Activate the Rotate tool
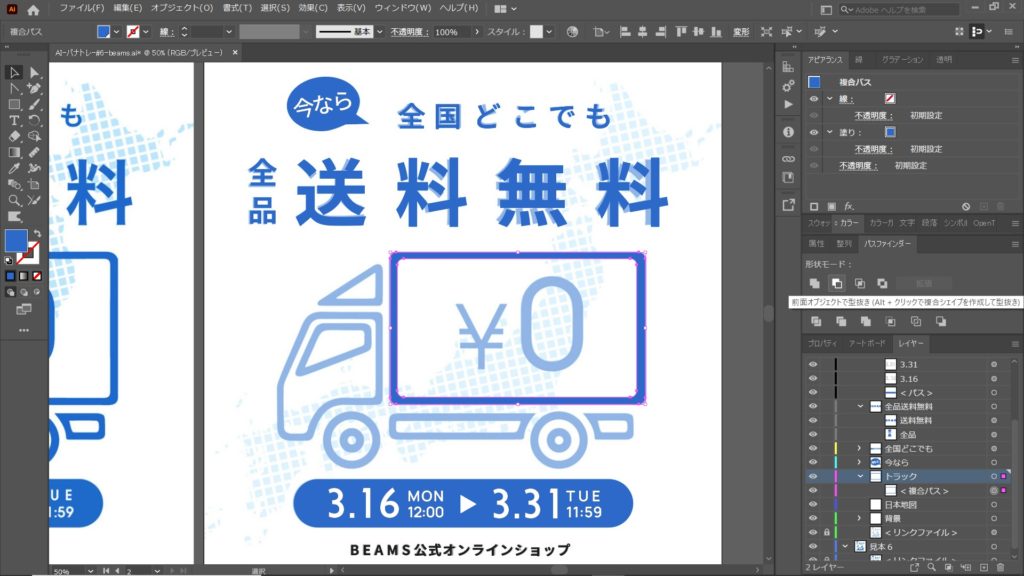 coord(35,121)
